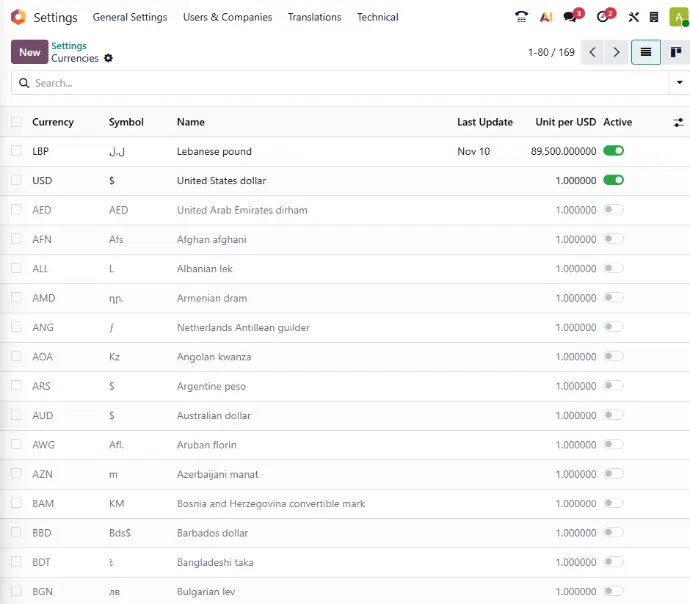The width and height of the screenshot is (690, 604).
Task: Open the activities clock icon
Action: click(602, 17)
